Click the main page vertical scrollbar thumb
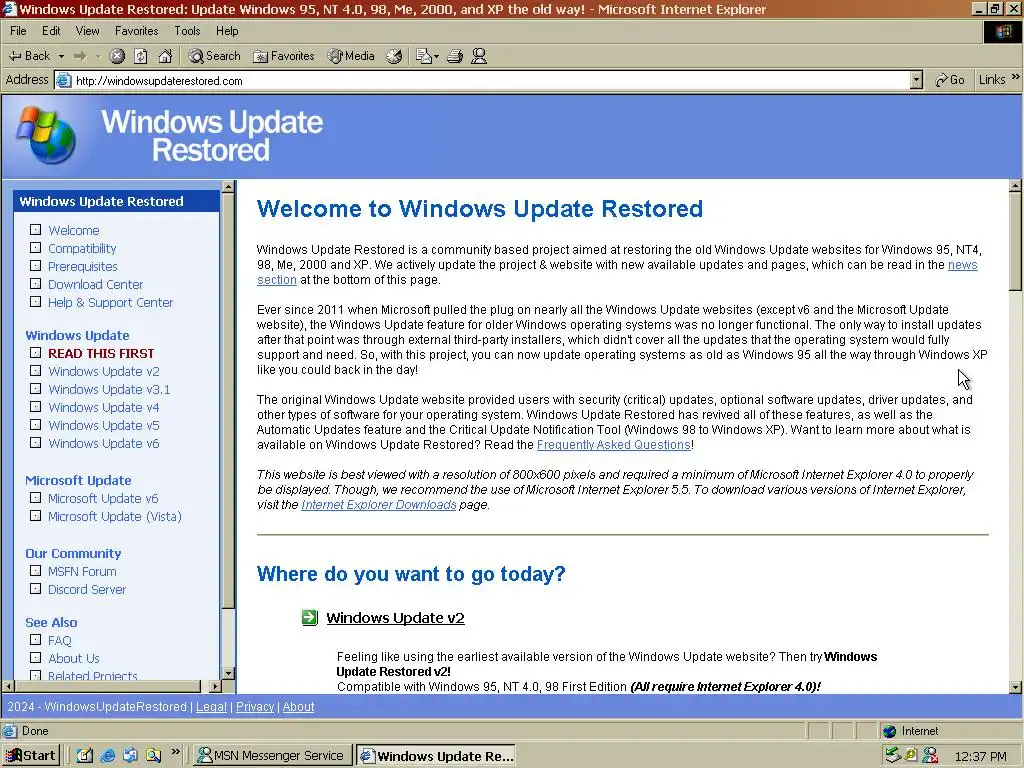The image size is (1024, 768). pyautogui.click(x=1016, y=242)
